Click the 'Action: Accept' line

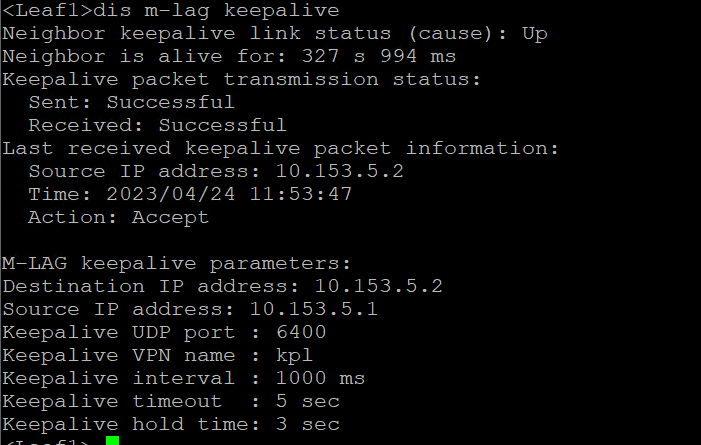(x=118, y=217)
